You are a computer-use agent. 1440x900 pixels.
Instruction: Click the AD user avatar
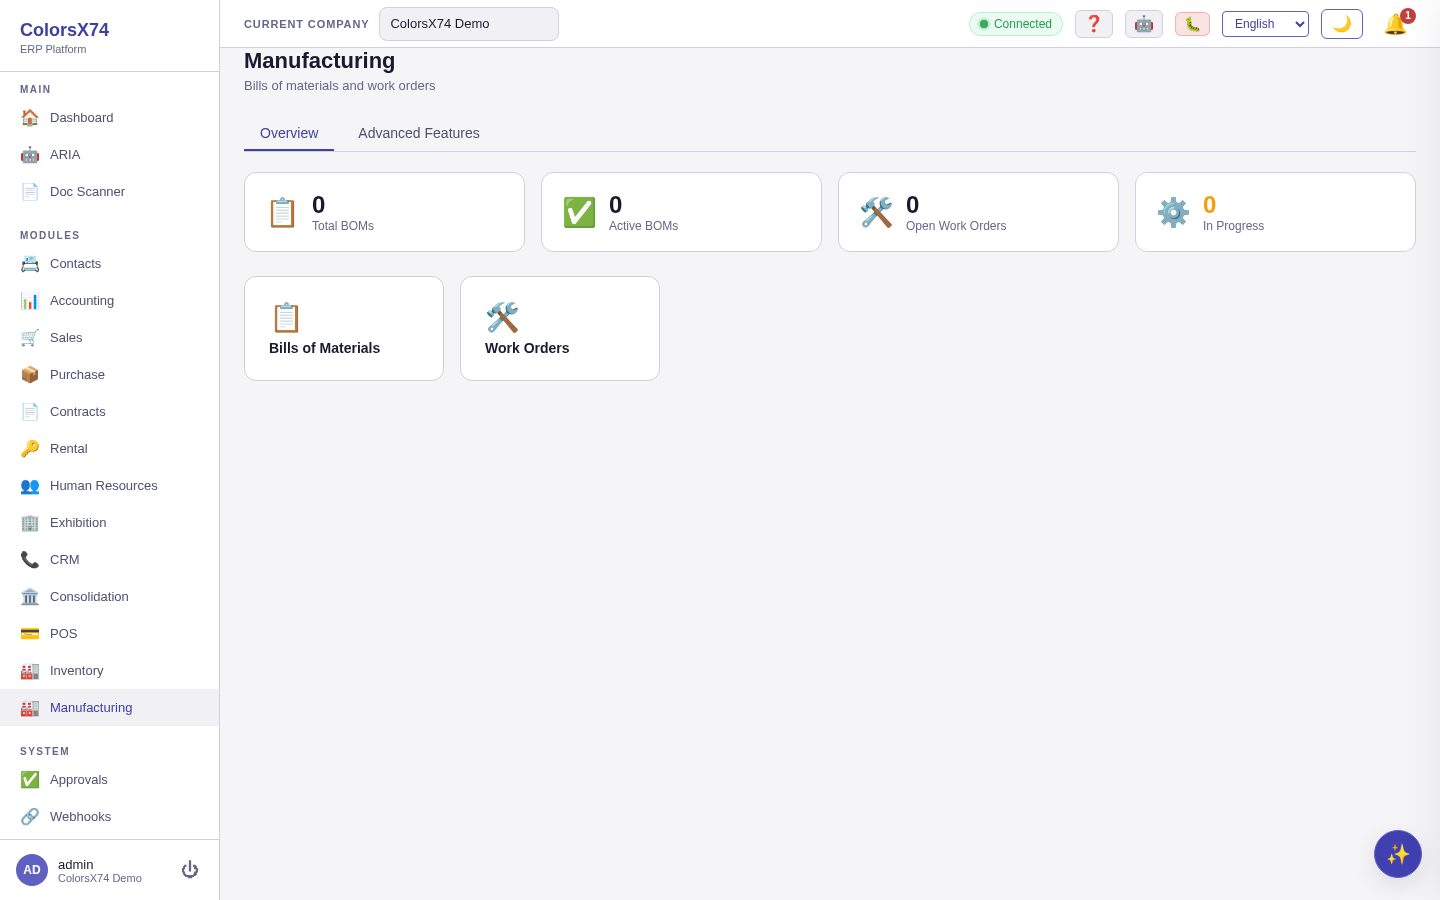click(32, 870)
